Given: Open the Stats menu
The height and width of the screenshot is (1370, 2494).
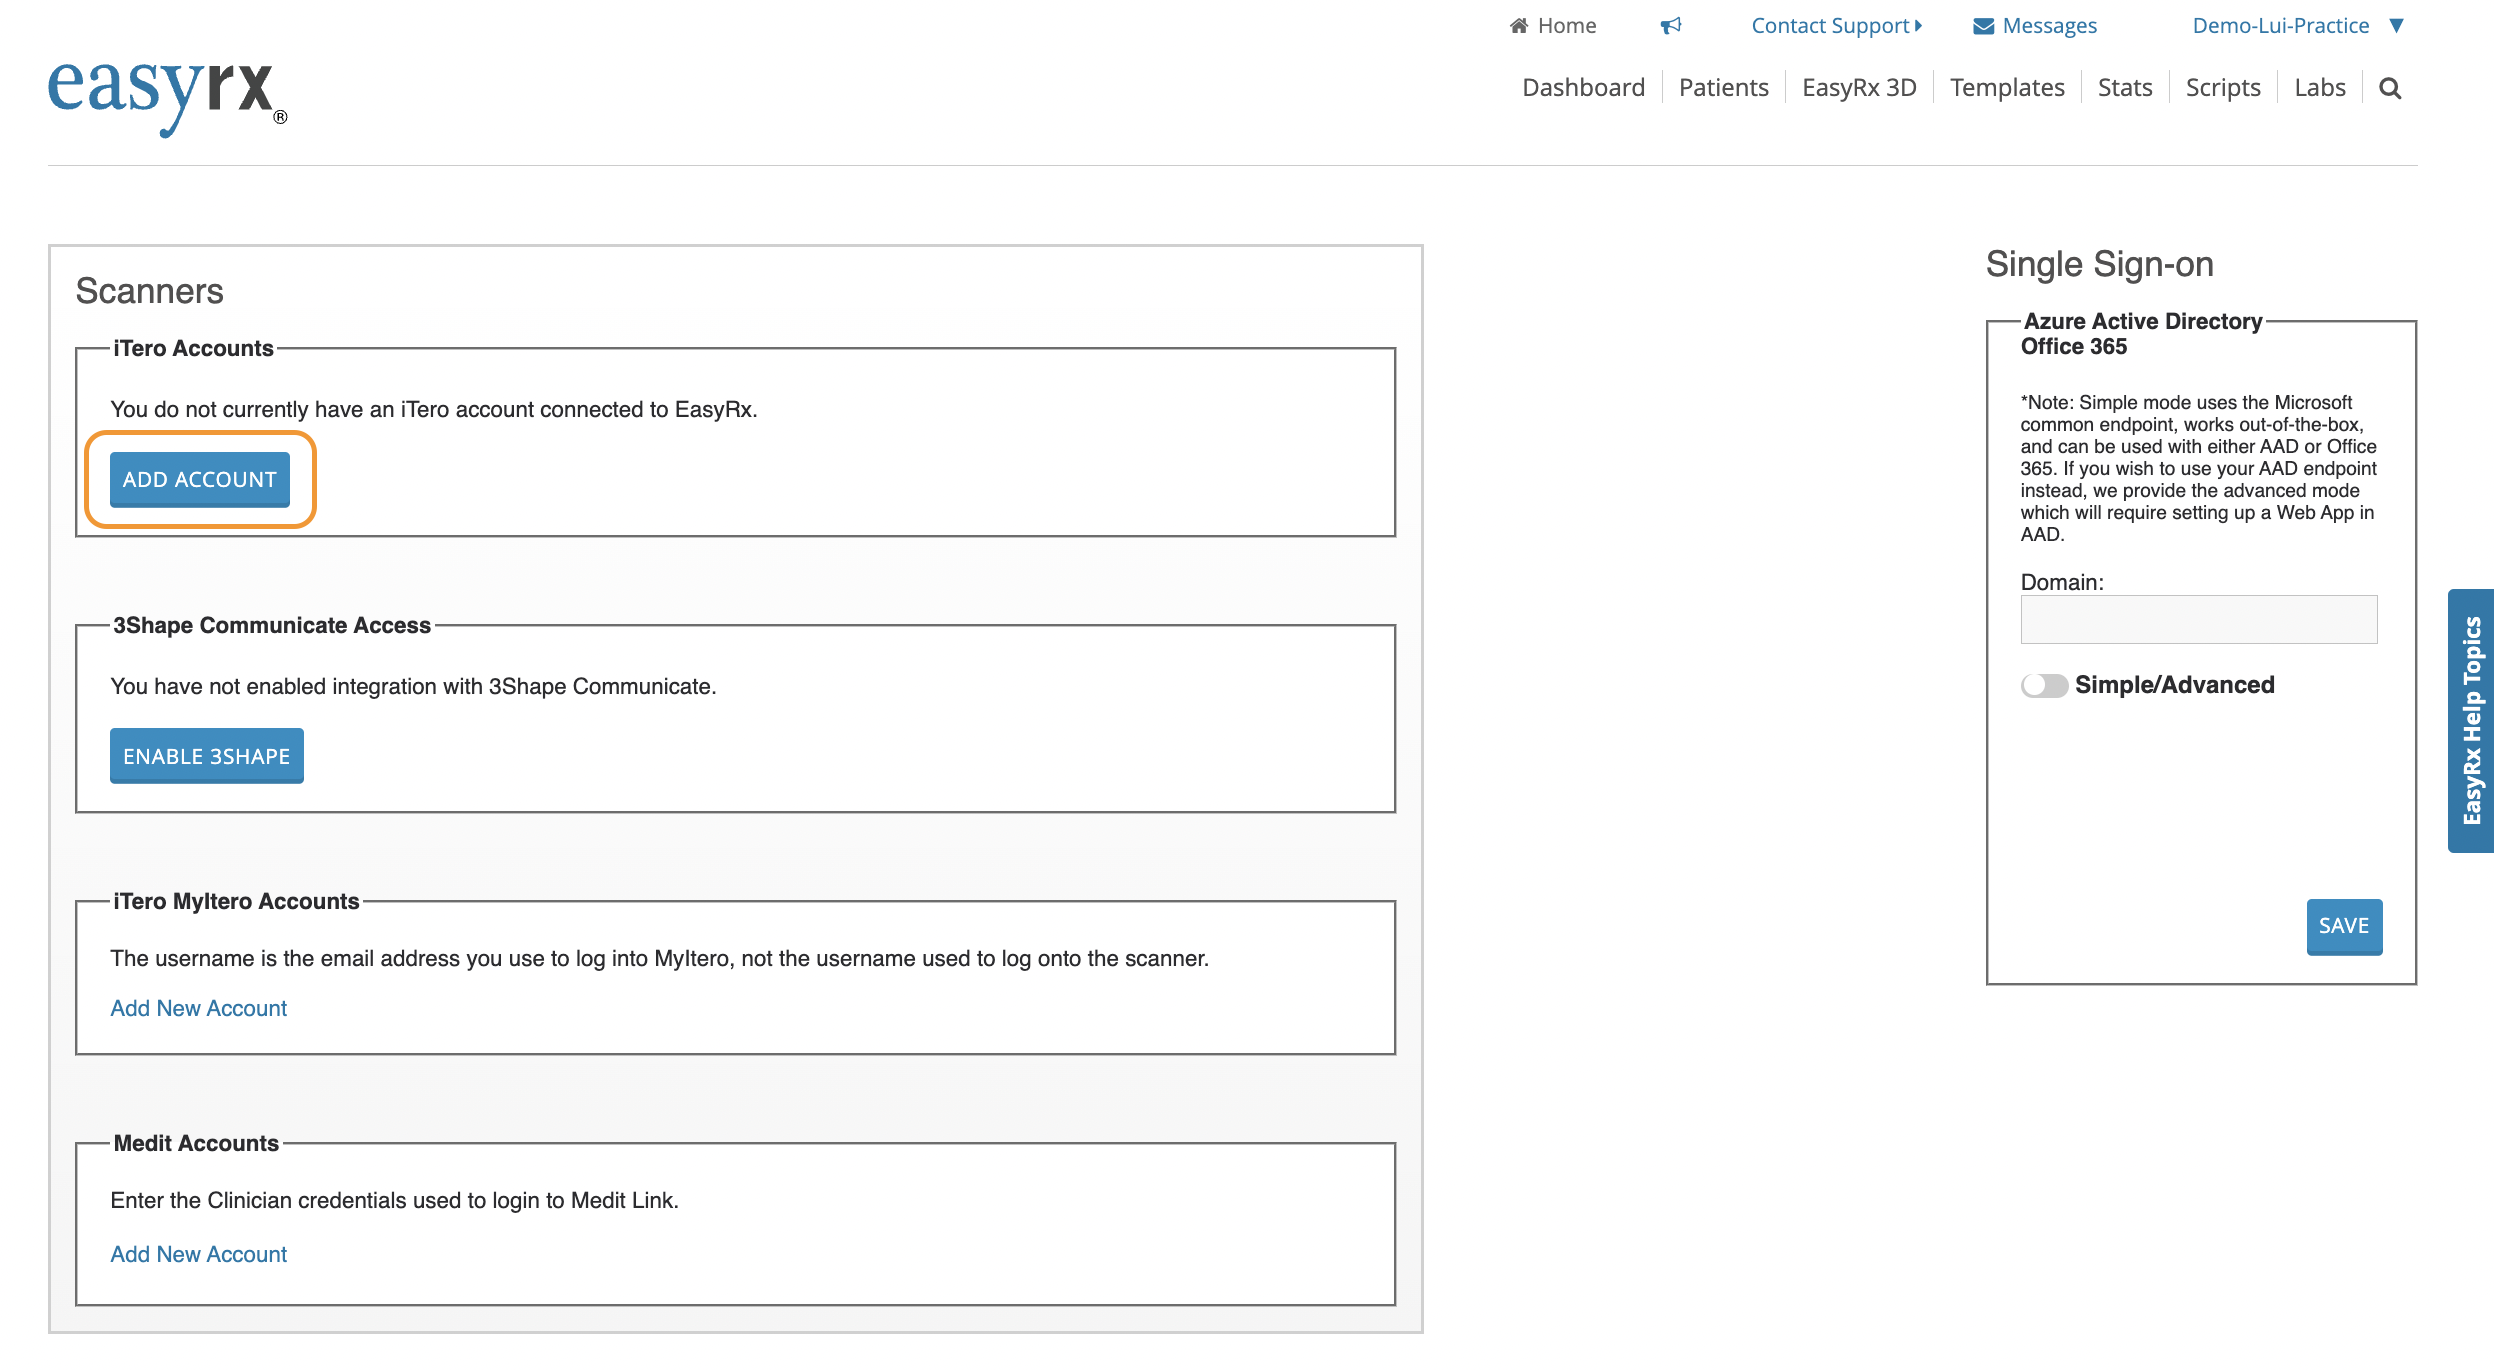Looking at the screenshot, I should [2125, 88].
